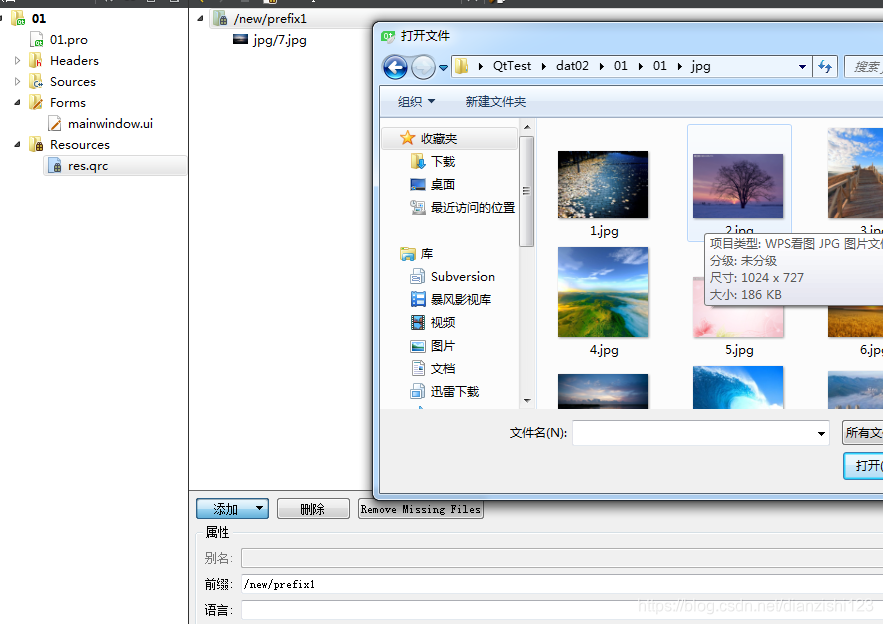Click the Headers folder icon
883x624 pixels.
(x=35, y=60)
